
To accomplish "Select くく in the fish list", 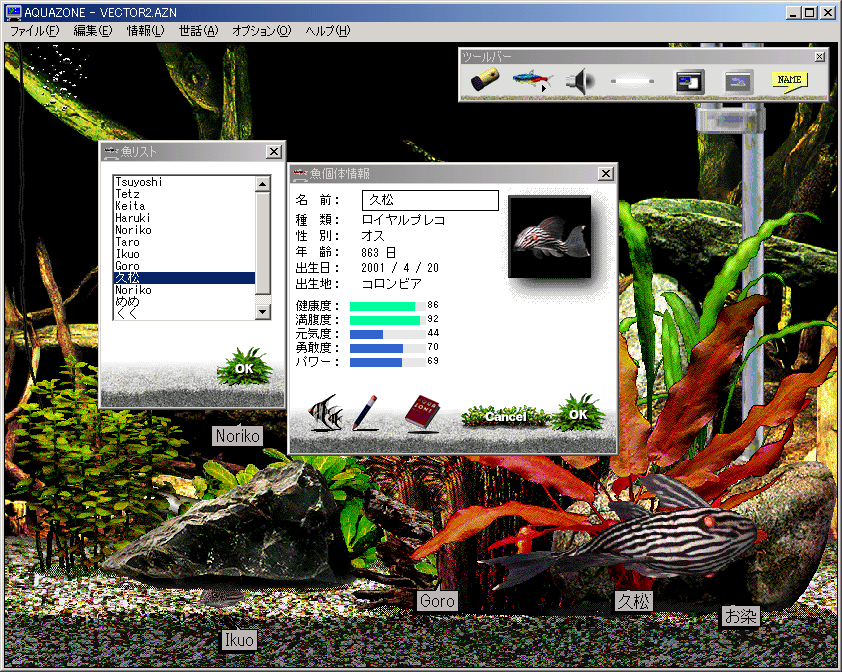I will tap(184, 314).
